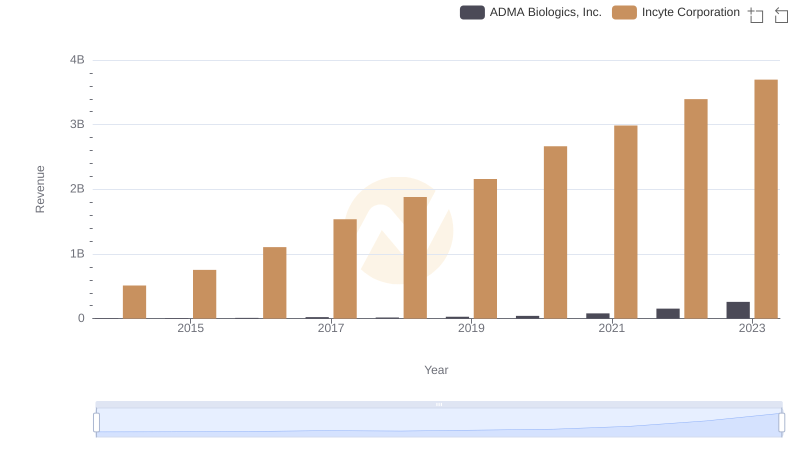
Task: Click the Incyte 2018 revenue bar
Action: [415, 258]
